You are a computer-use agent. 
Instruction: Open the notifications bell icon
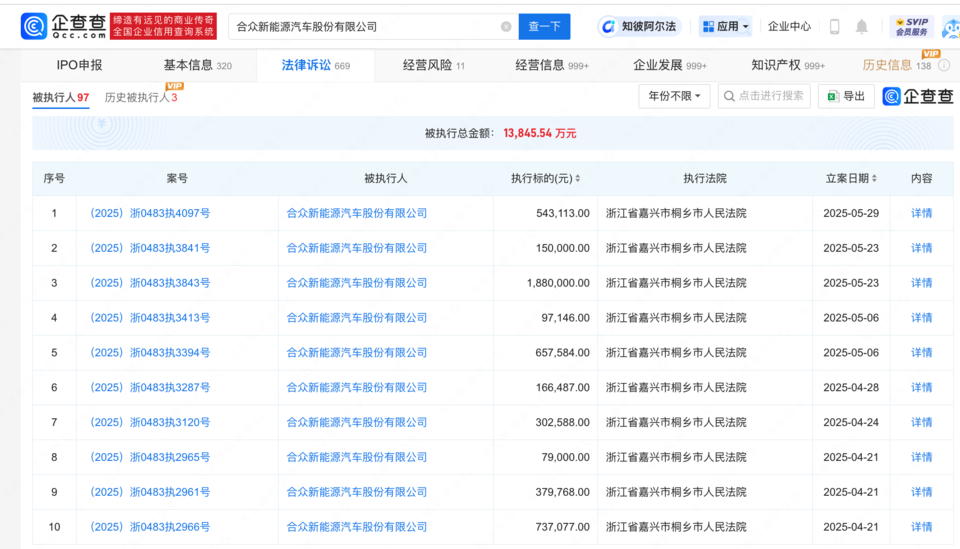(x=861, y=26)
